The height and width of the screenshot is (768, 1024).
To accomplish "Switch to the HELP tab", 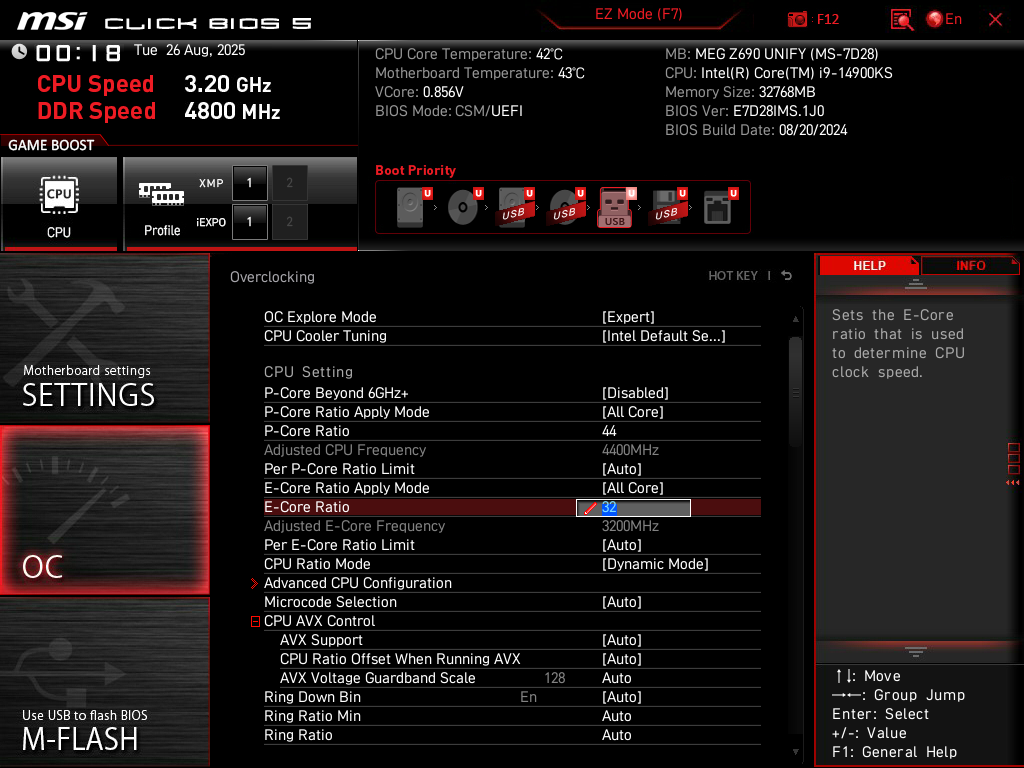I will click(869, 265).
